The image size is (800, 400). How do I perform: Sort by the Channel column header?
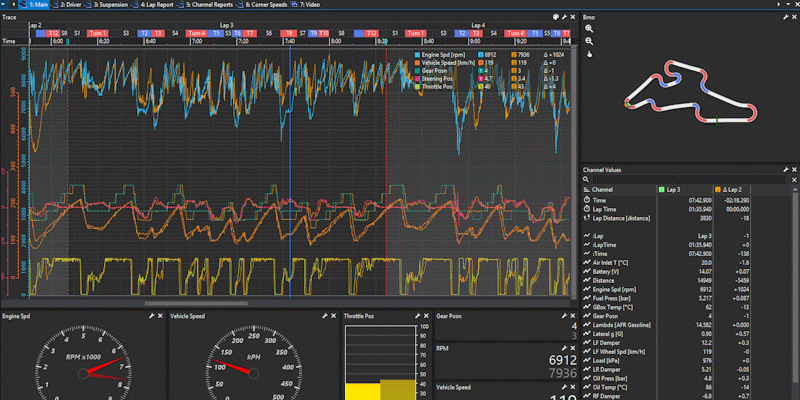(x=619, y=190)
